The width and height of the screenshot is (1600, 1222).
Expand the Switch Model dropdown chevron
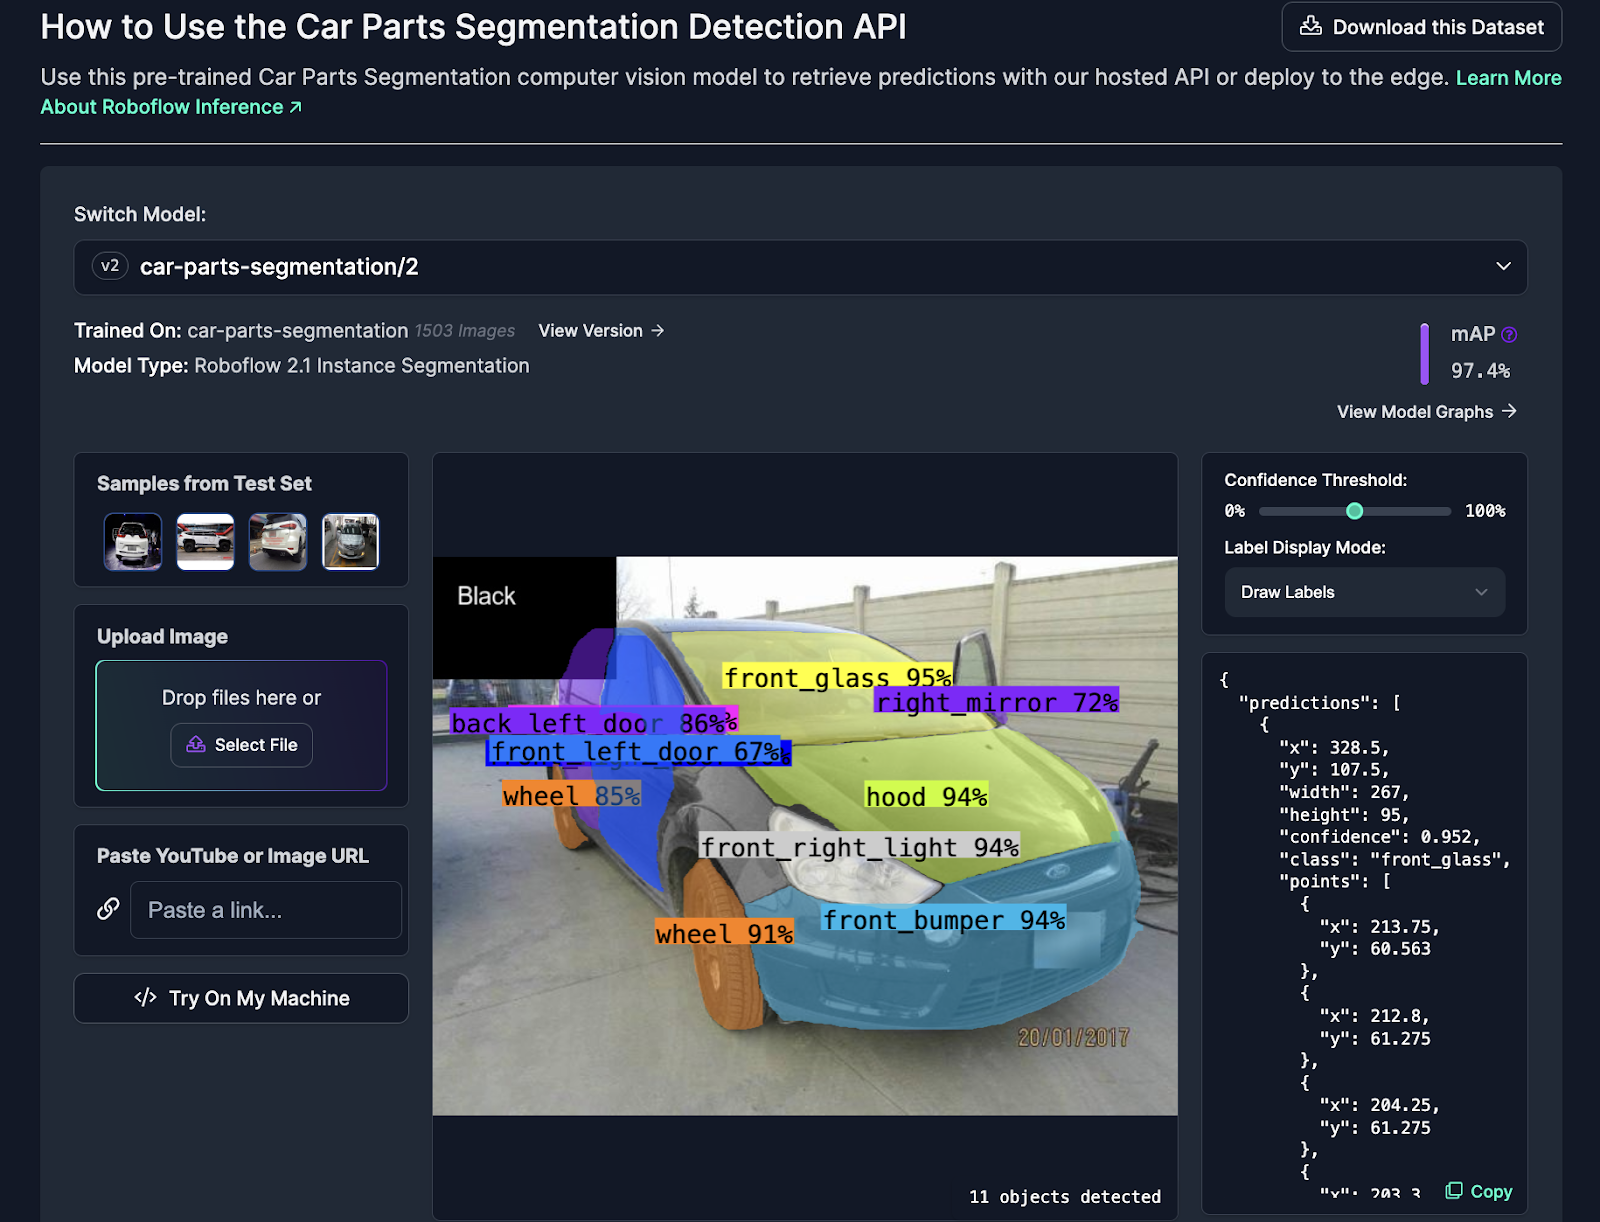[x=1503, y=266]
